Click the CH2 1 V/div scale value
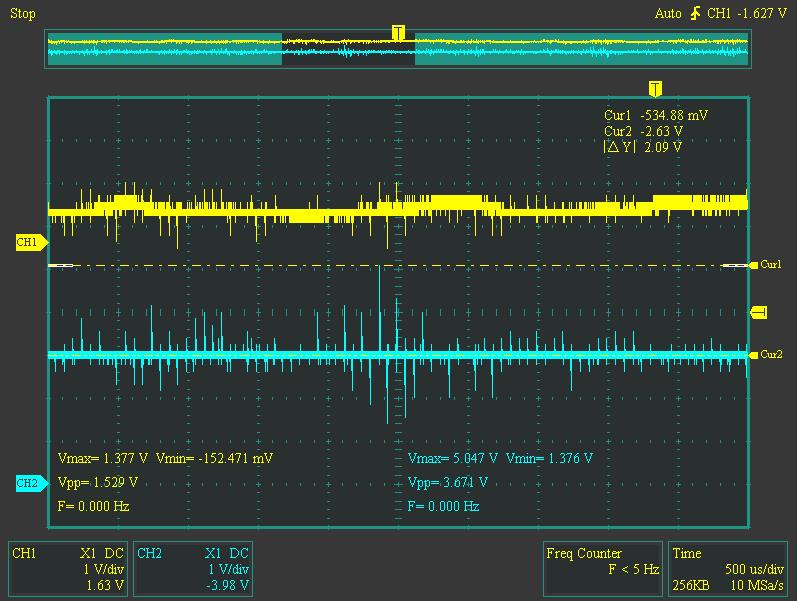The height and width of the screenshot is (601, 797). (228, 569)
